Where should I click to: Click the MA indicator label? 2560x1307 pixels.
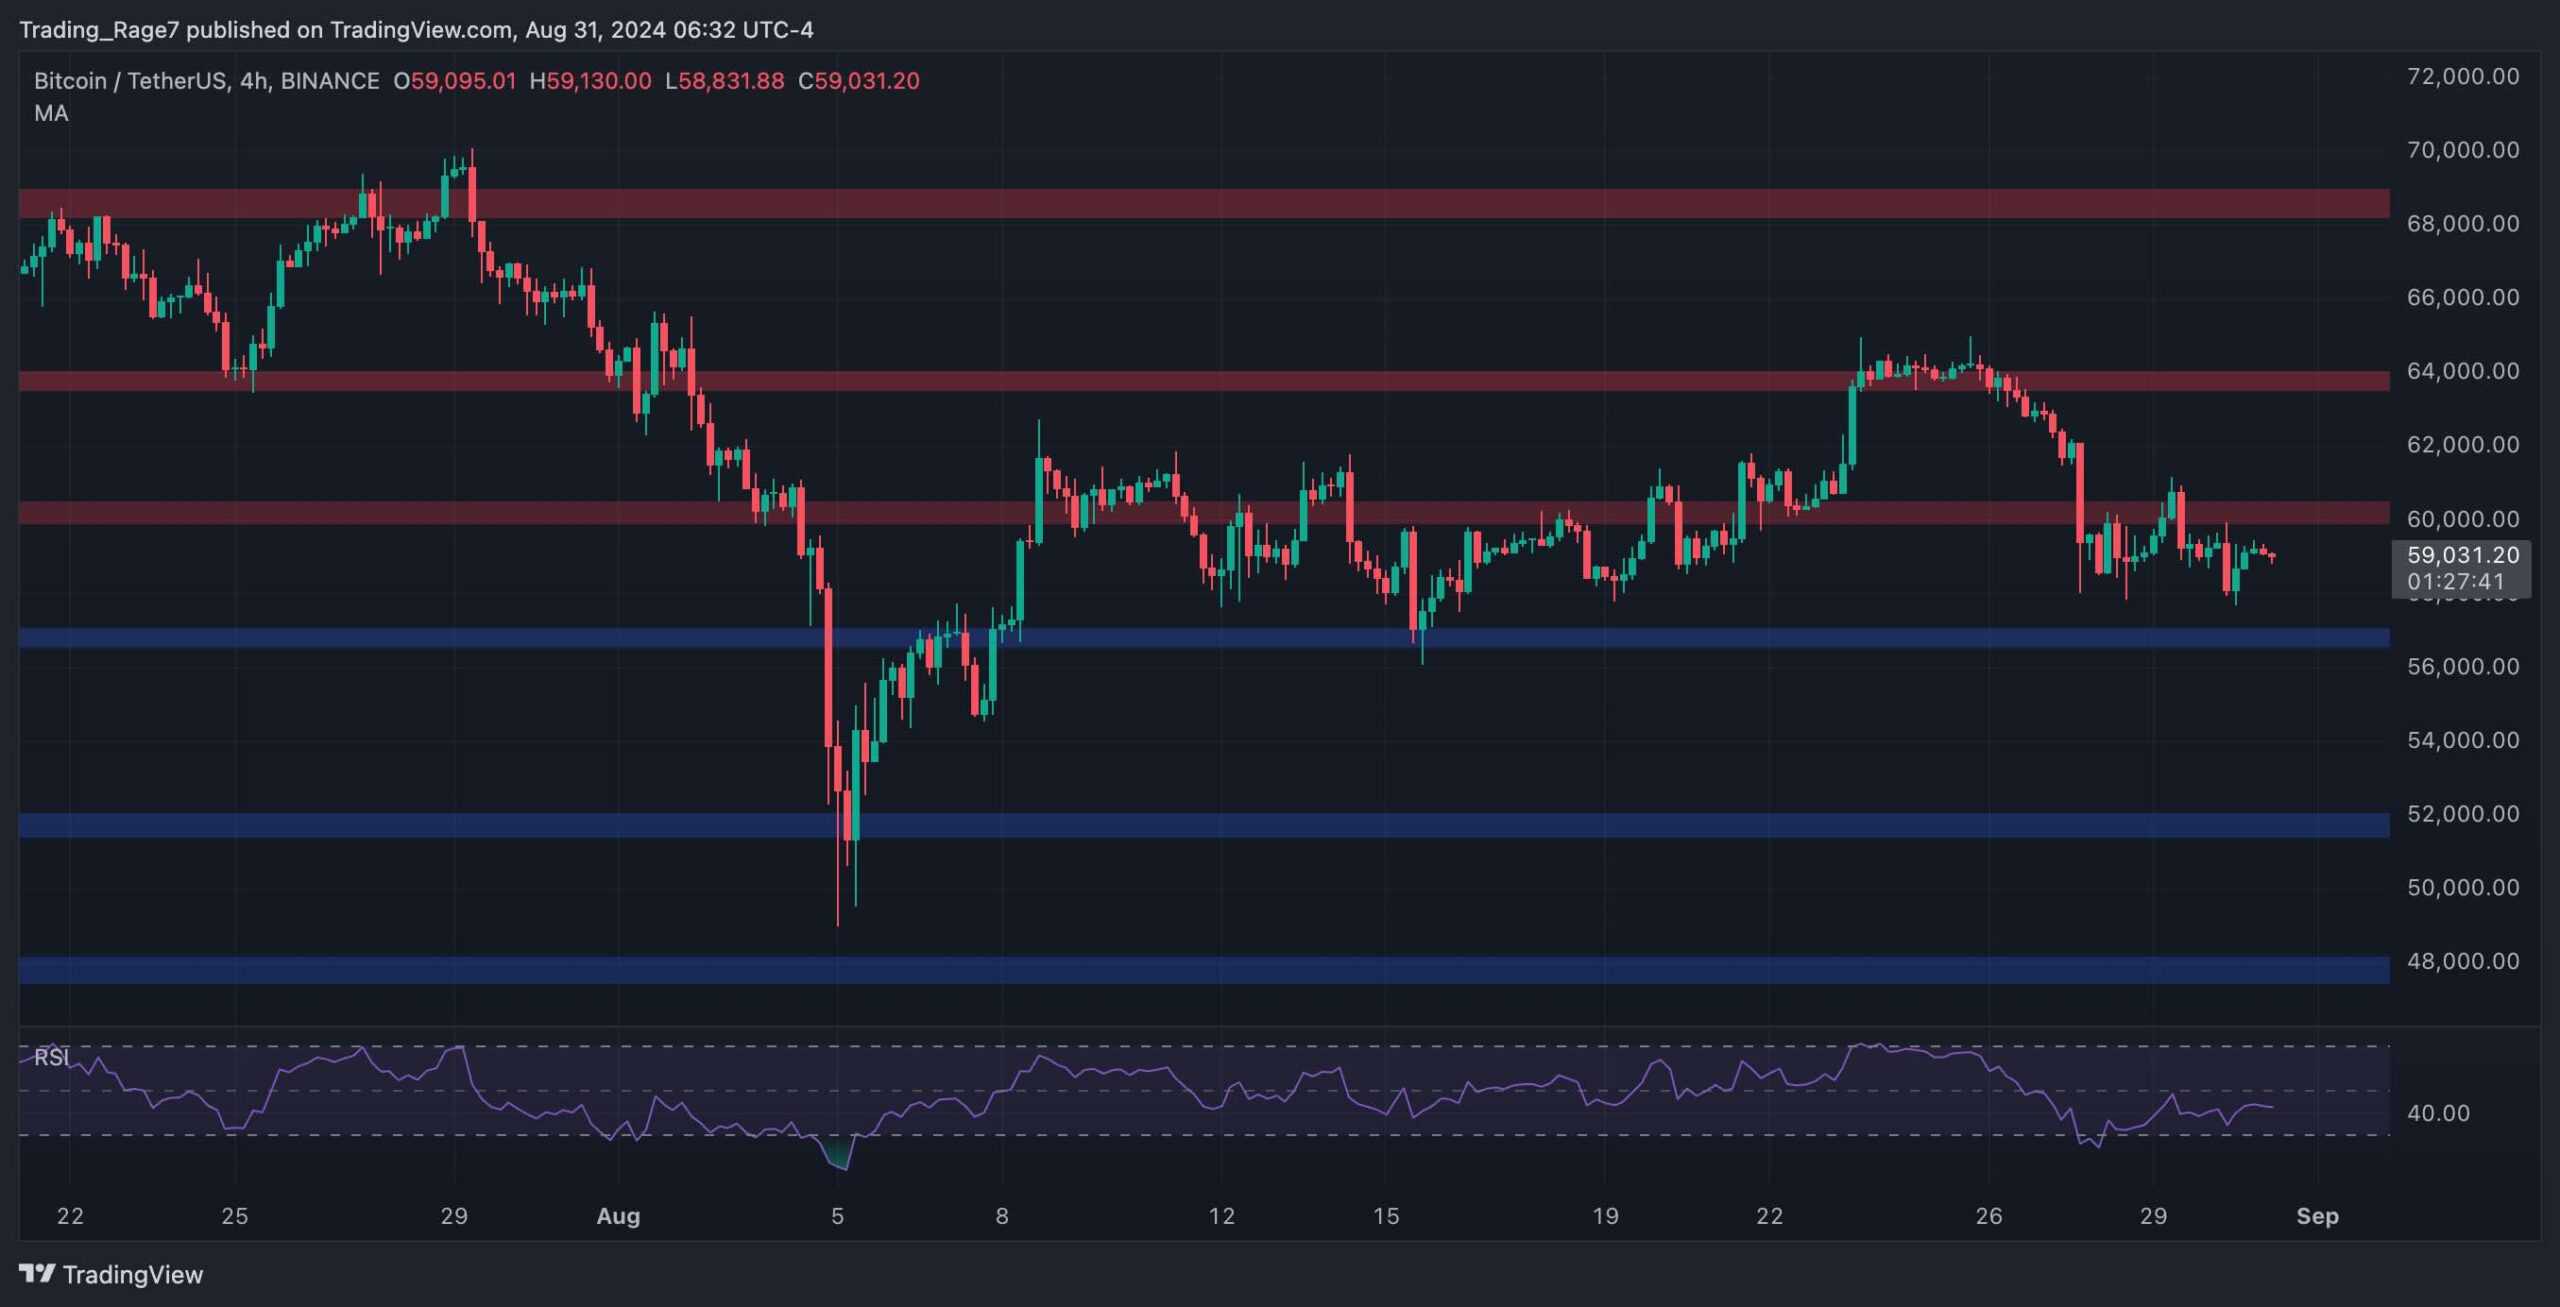[x=51, y=113]
